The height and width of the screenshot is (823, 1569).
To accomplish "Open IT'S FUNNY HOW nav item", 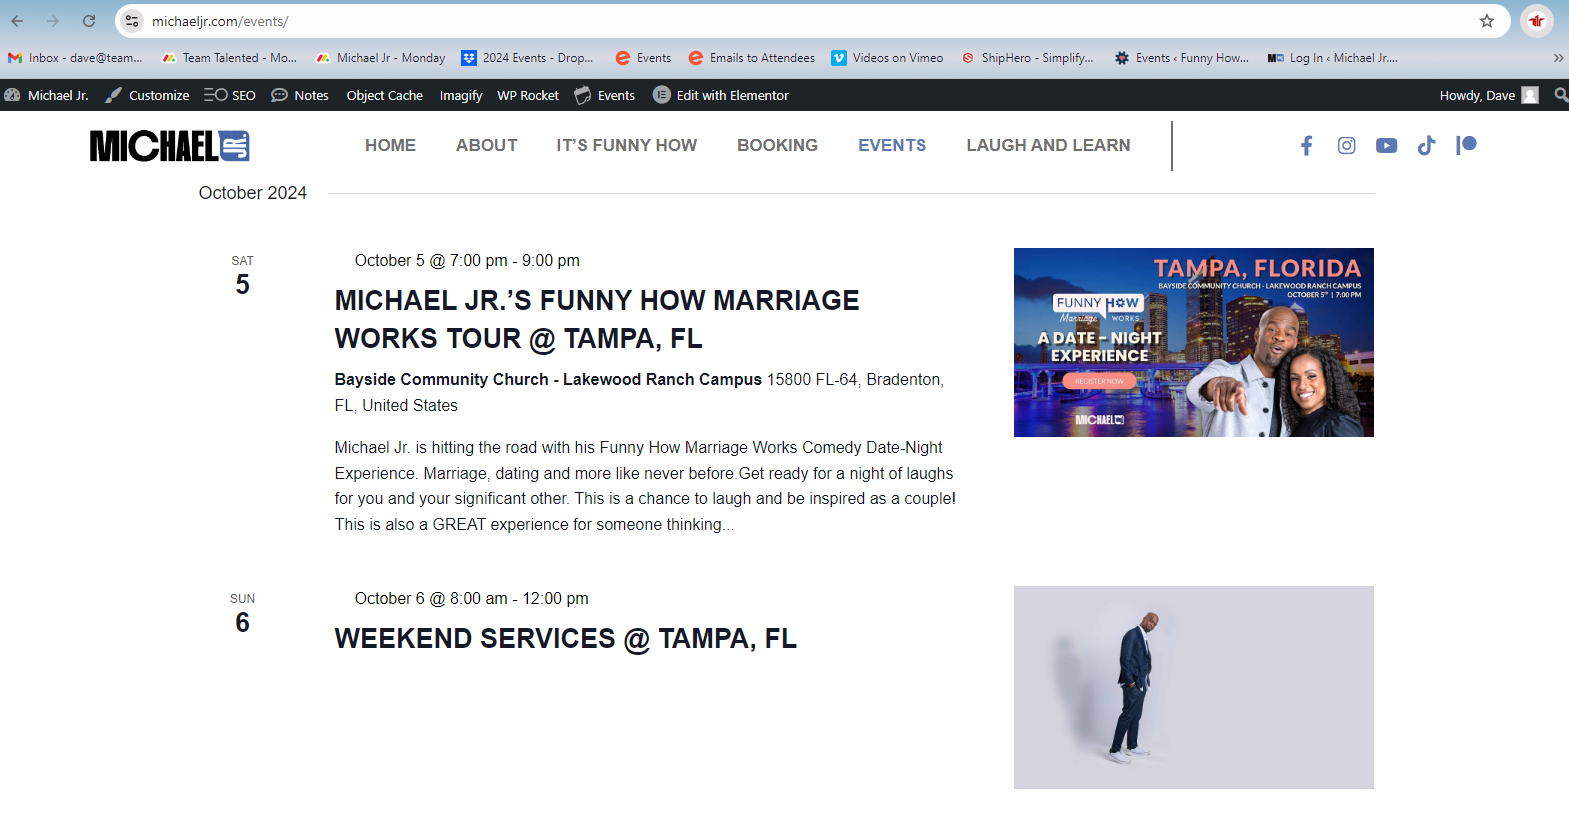I will coord(627,145).
